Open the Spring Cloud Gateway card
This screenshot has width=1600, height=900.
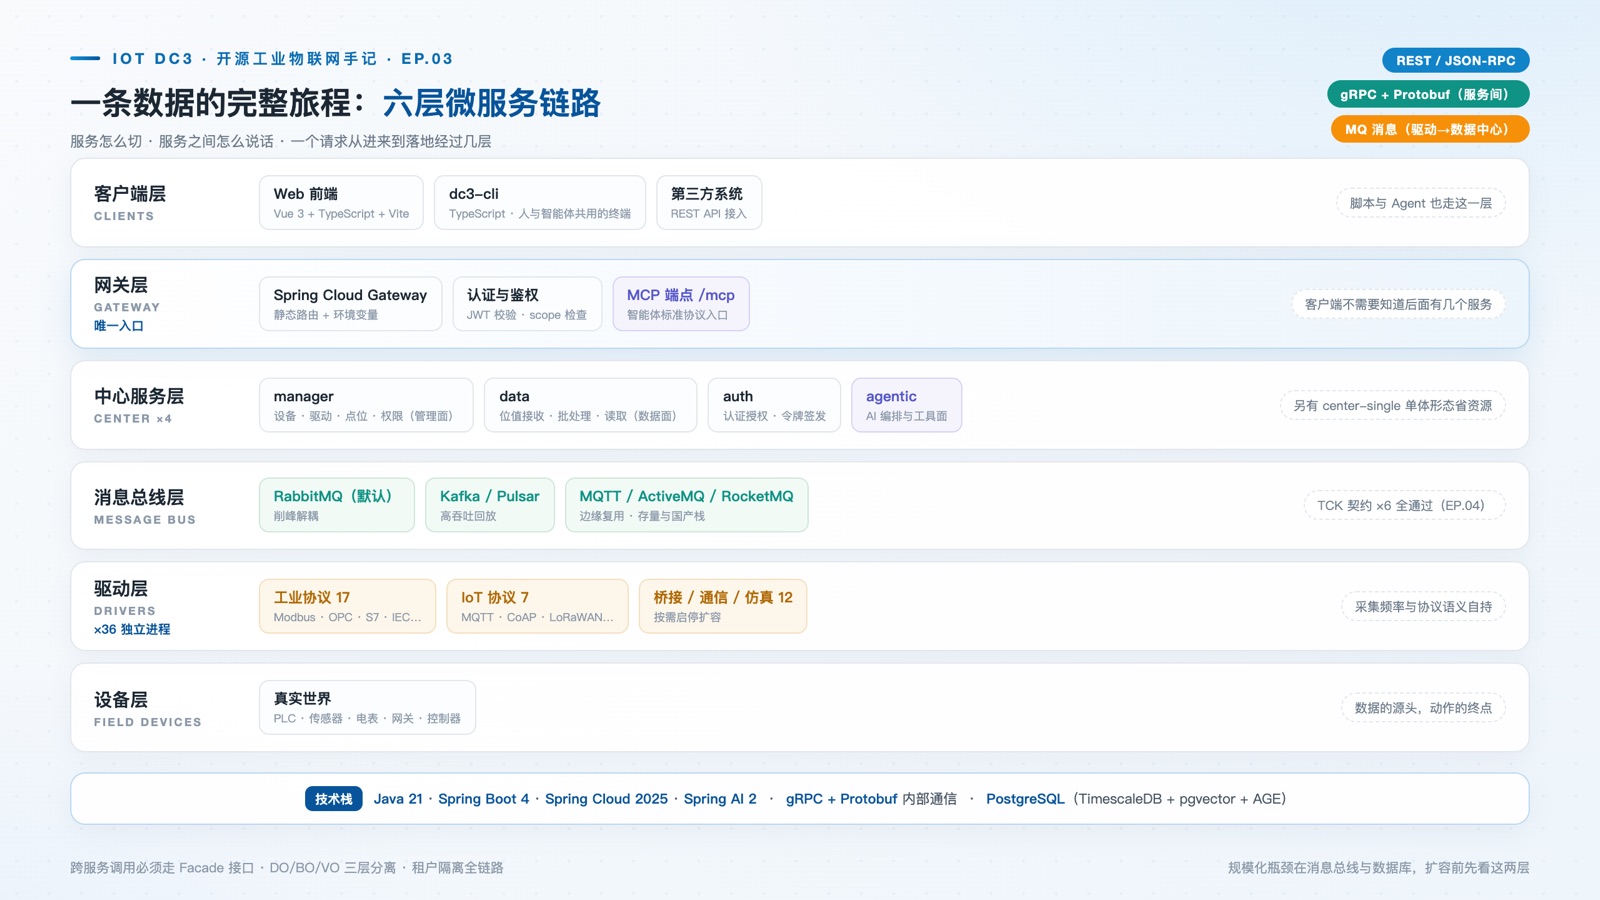click(350, 304)
